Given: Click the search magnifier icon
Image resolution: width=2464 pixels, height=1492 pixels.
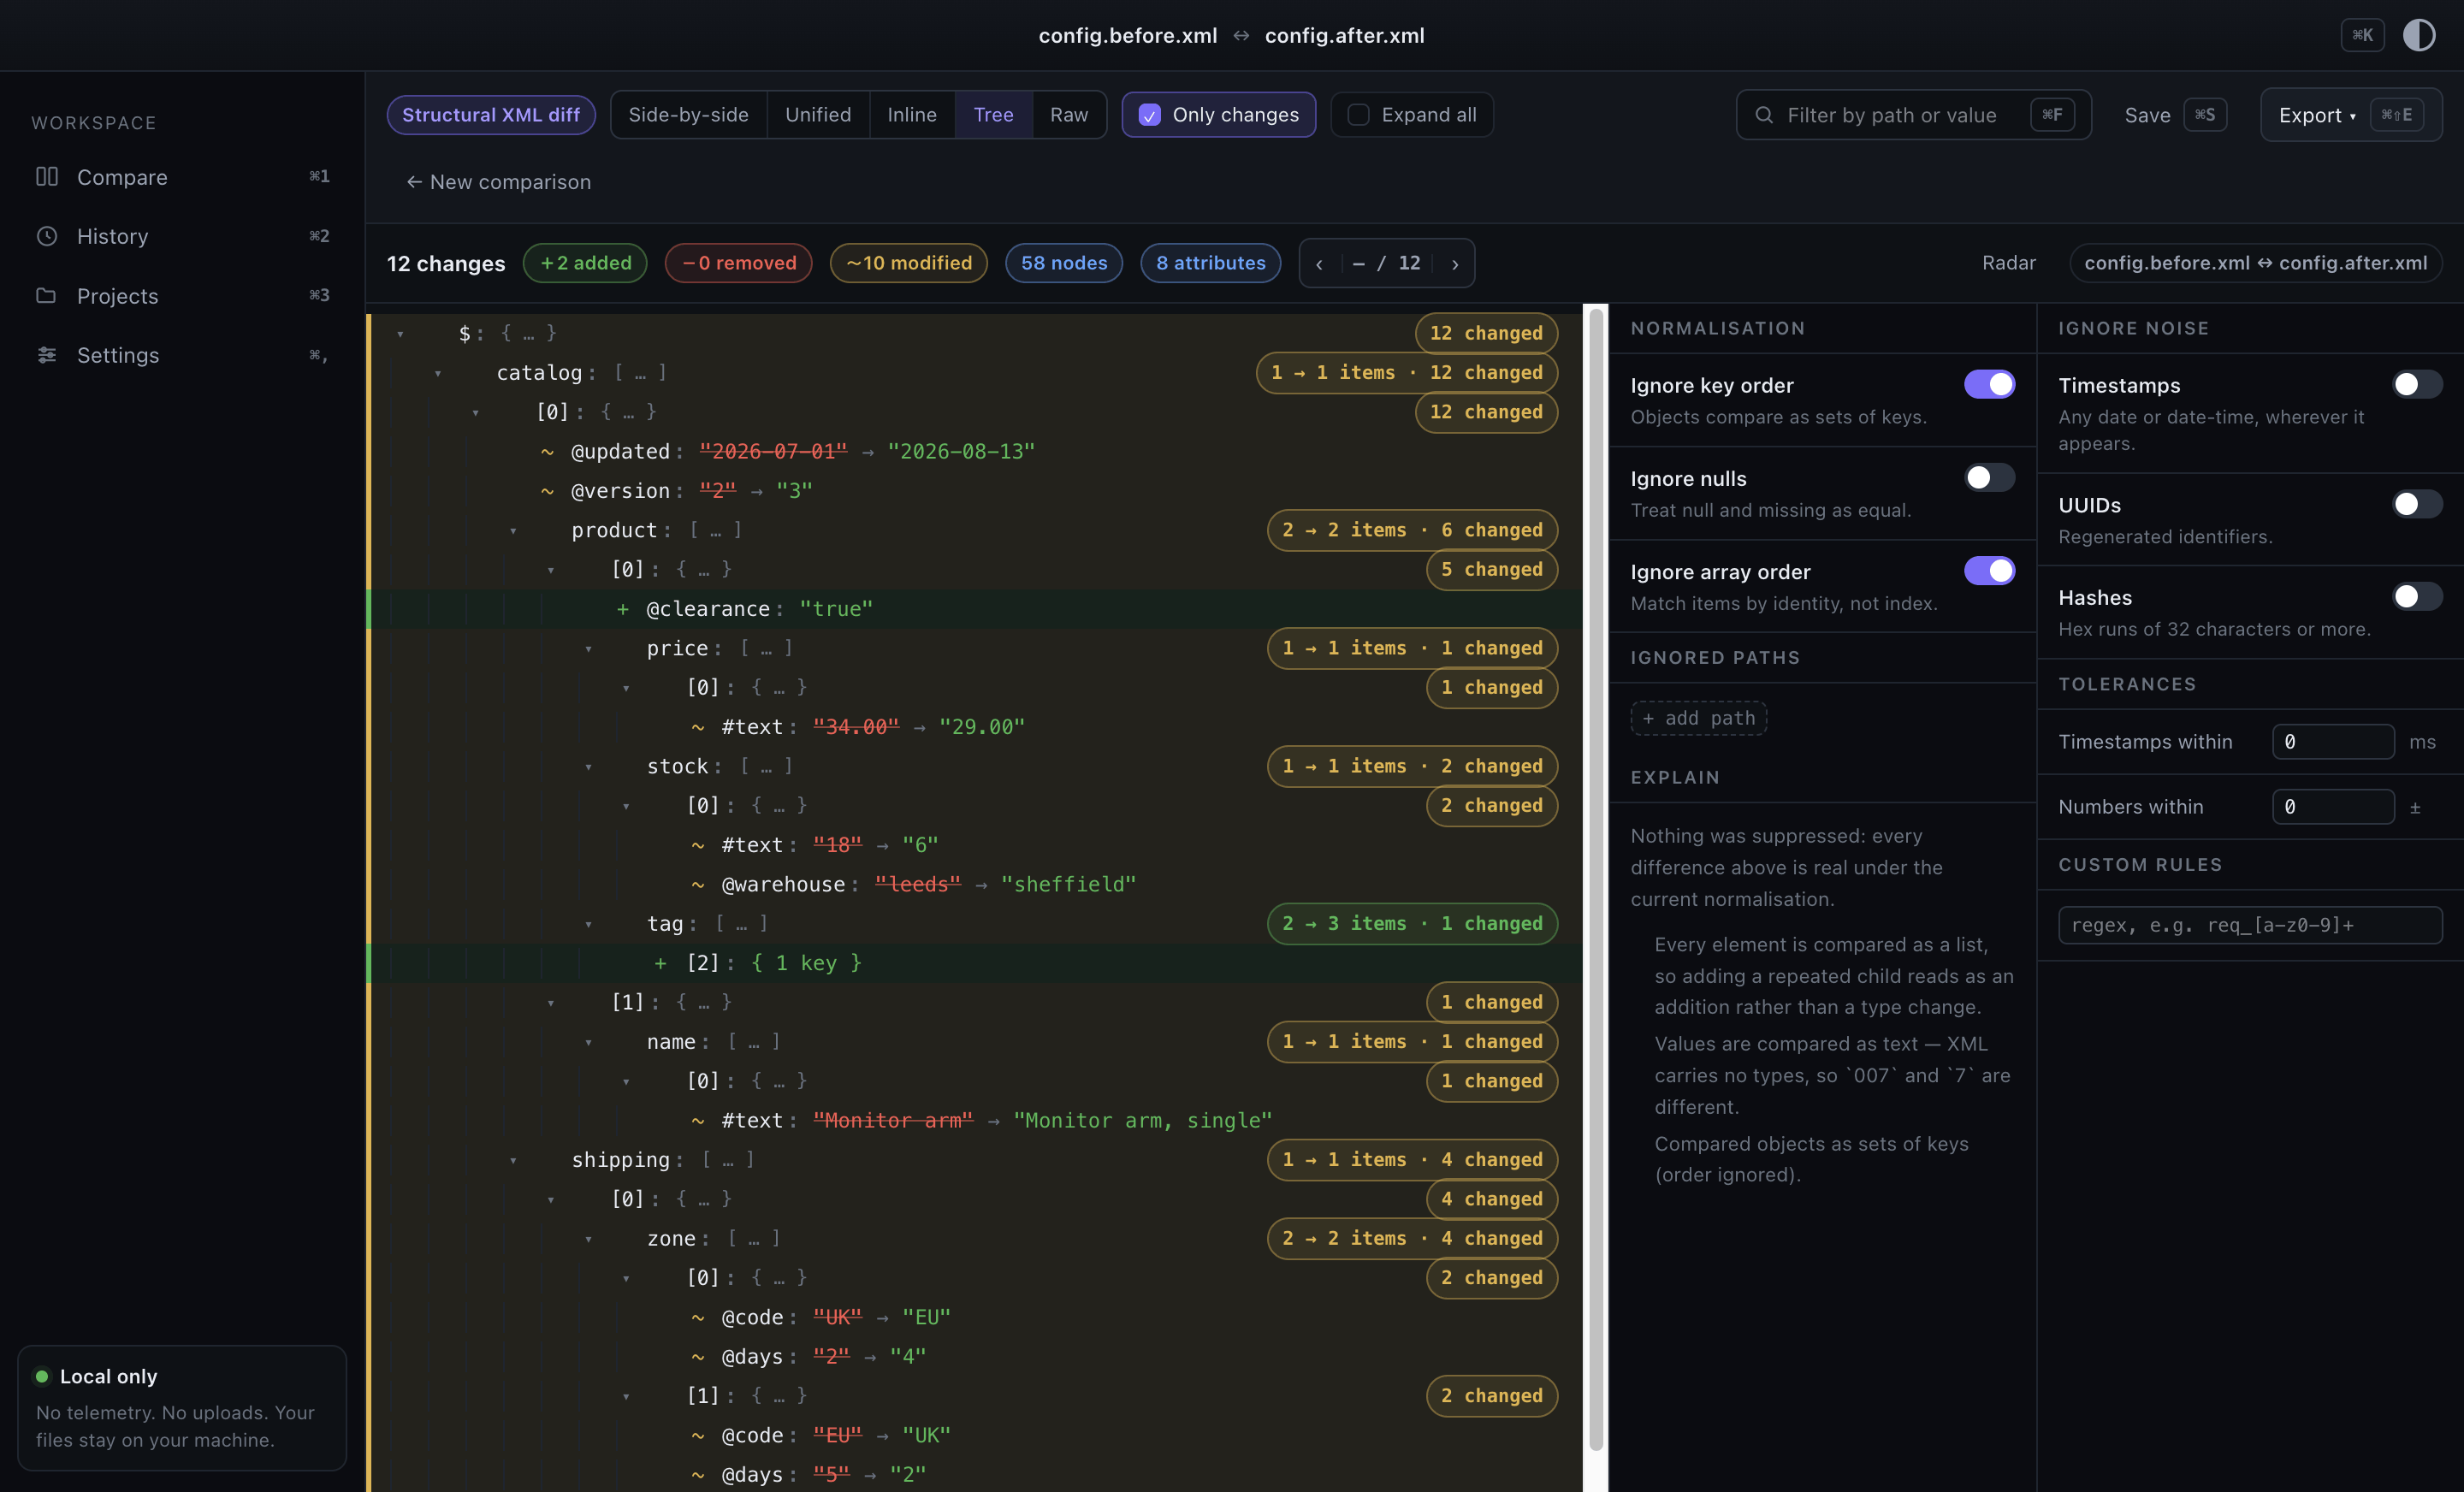Looking at the screenshot, I should point(1764,115).
